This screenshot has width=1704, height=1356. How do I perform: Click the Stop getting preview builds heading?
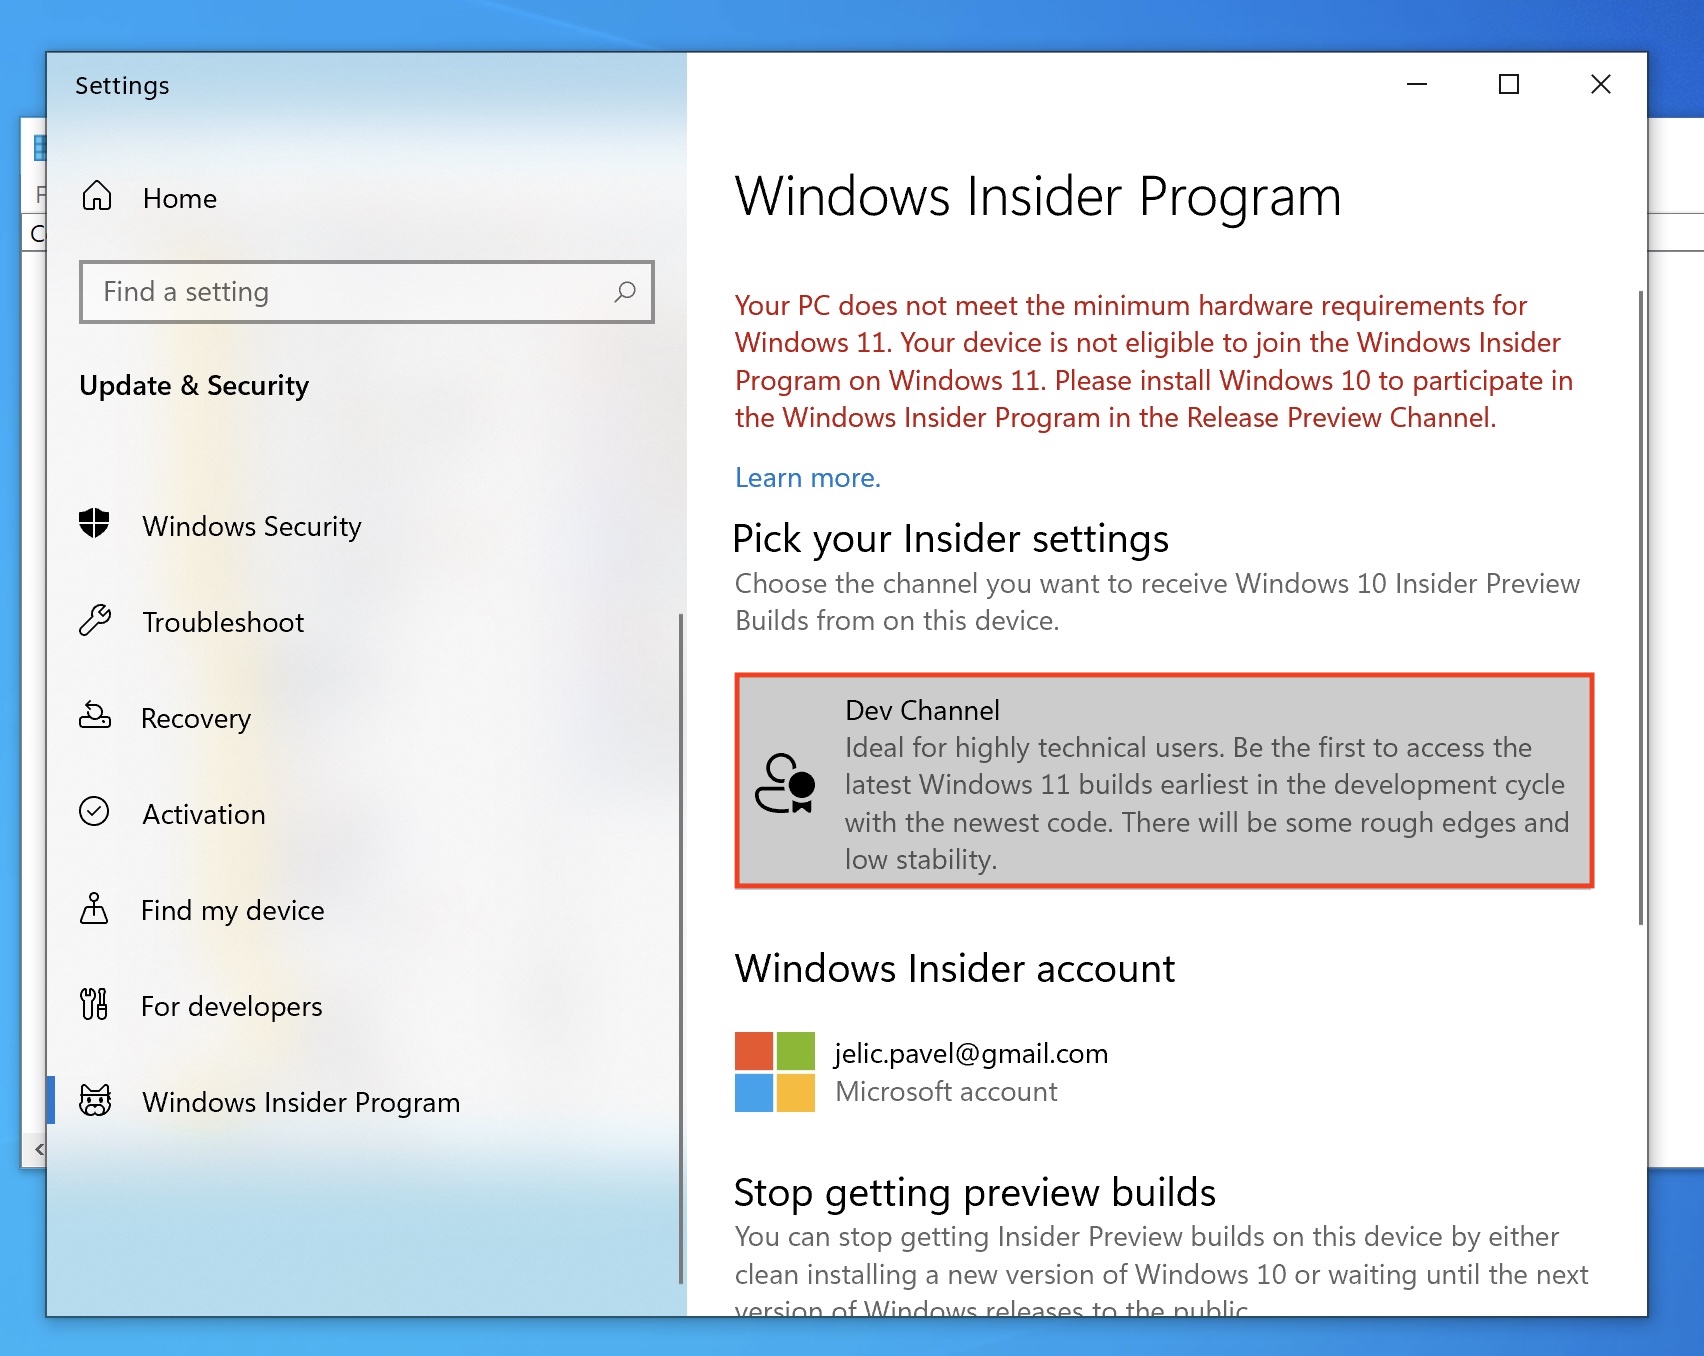tap(975, 1192)
